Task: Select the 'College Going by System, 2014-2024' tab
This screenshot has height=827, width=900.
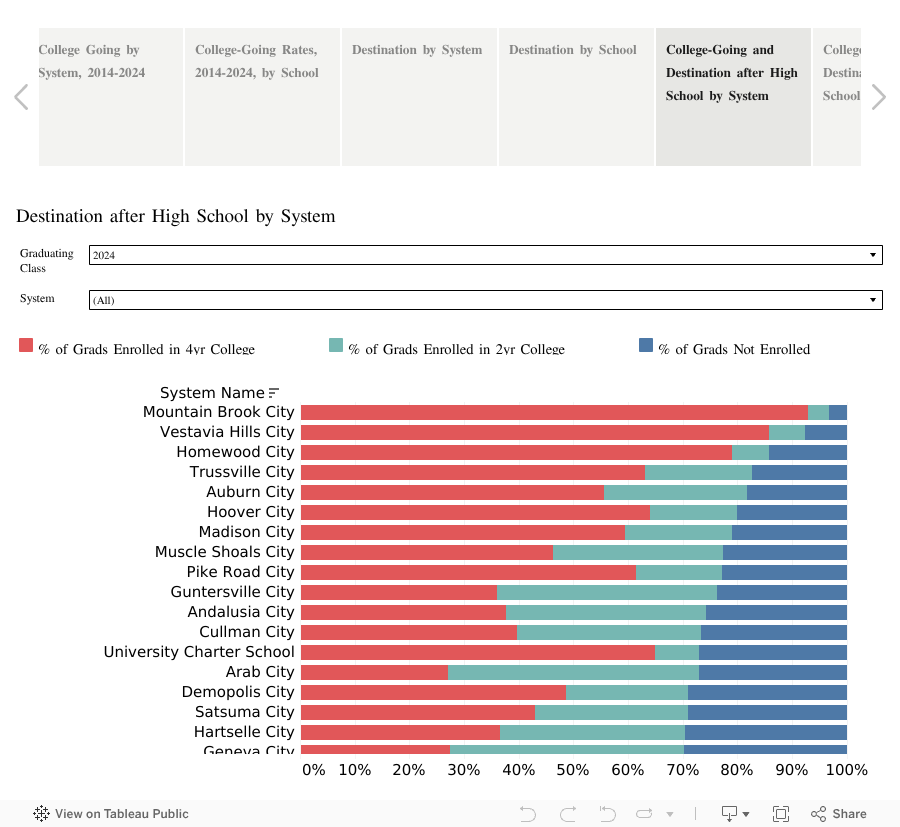Action: [110, 96]
